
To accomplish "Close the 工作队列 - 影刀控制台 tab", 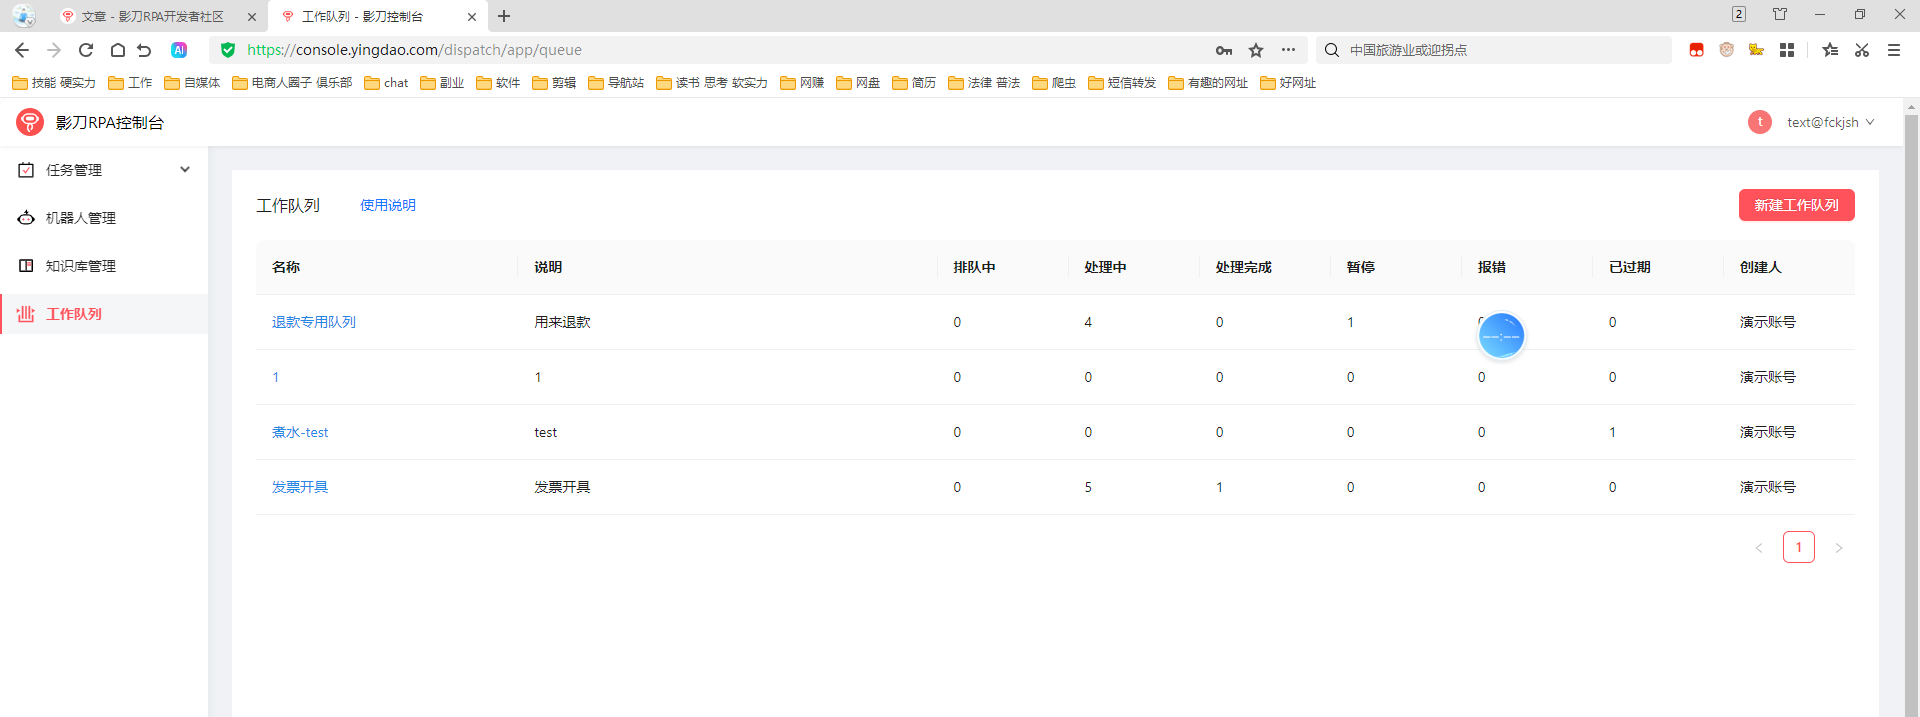I will click(x=472, y=17).
